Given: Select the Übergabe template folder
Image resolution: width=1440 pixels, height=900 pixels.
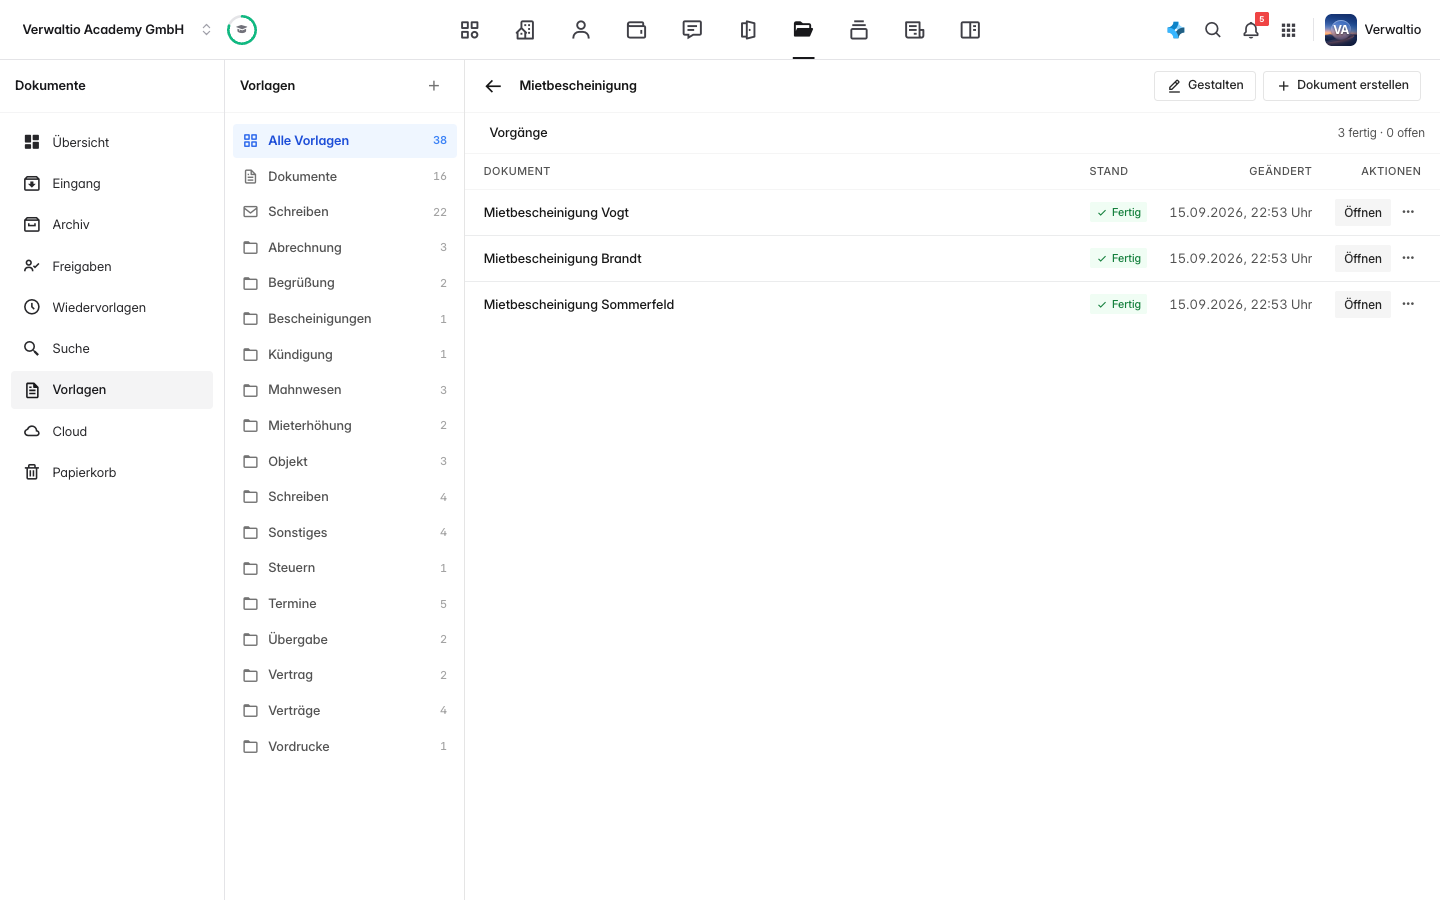Looking at the screenshot, I should point(345,640).
